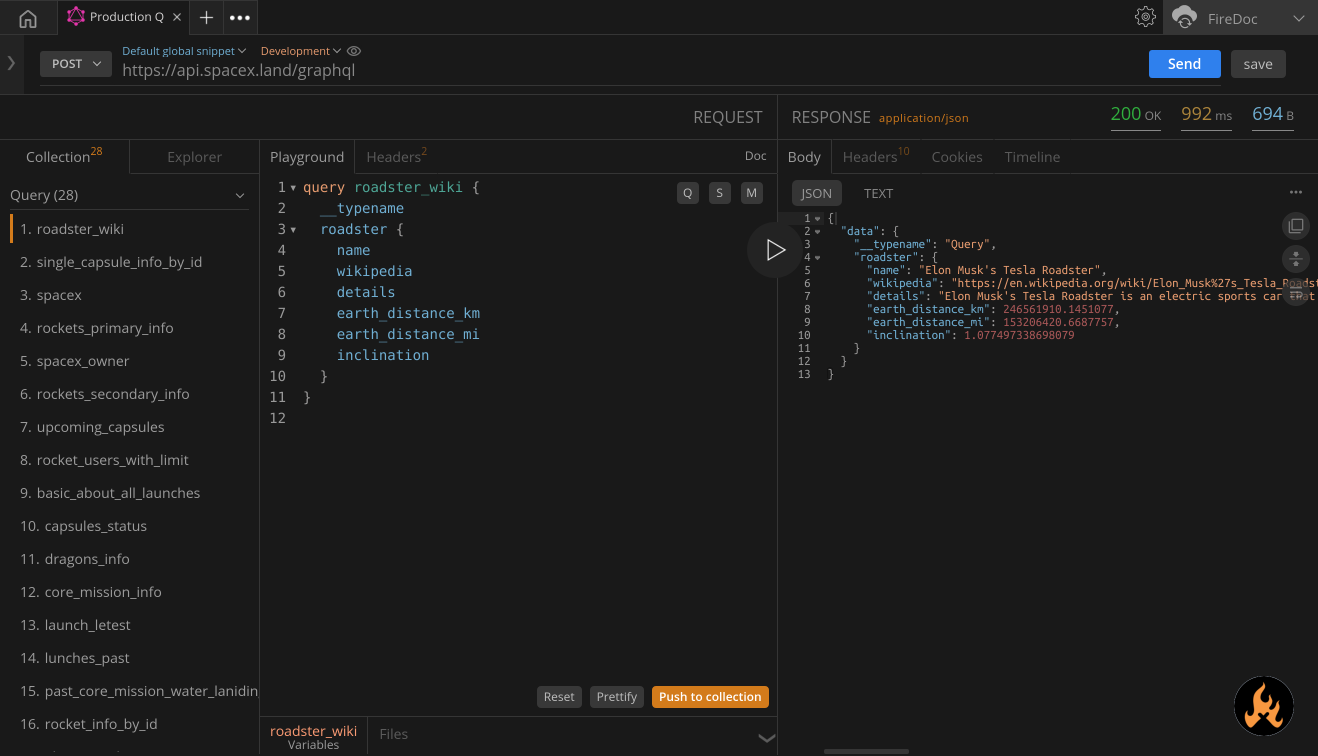
Task: Select the Playground tab
Action: 307,156
